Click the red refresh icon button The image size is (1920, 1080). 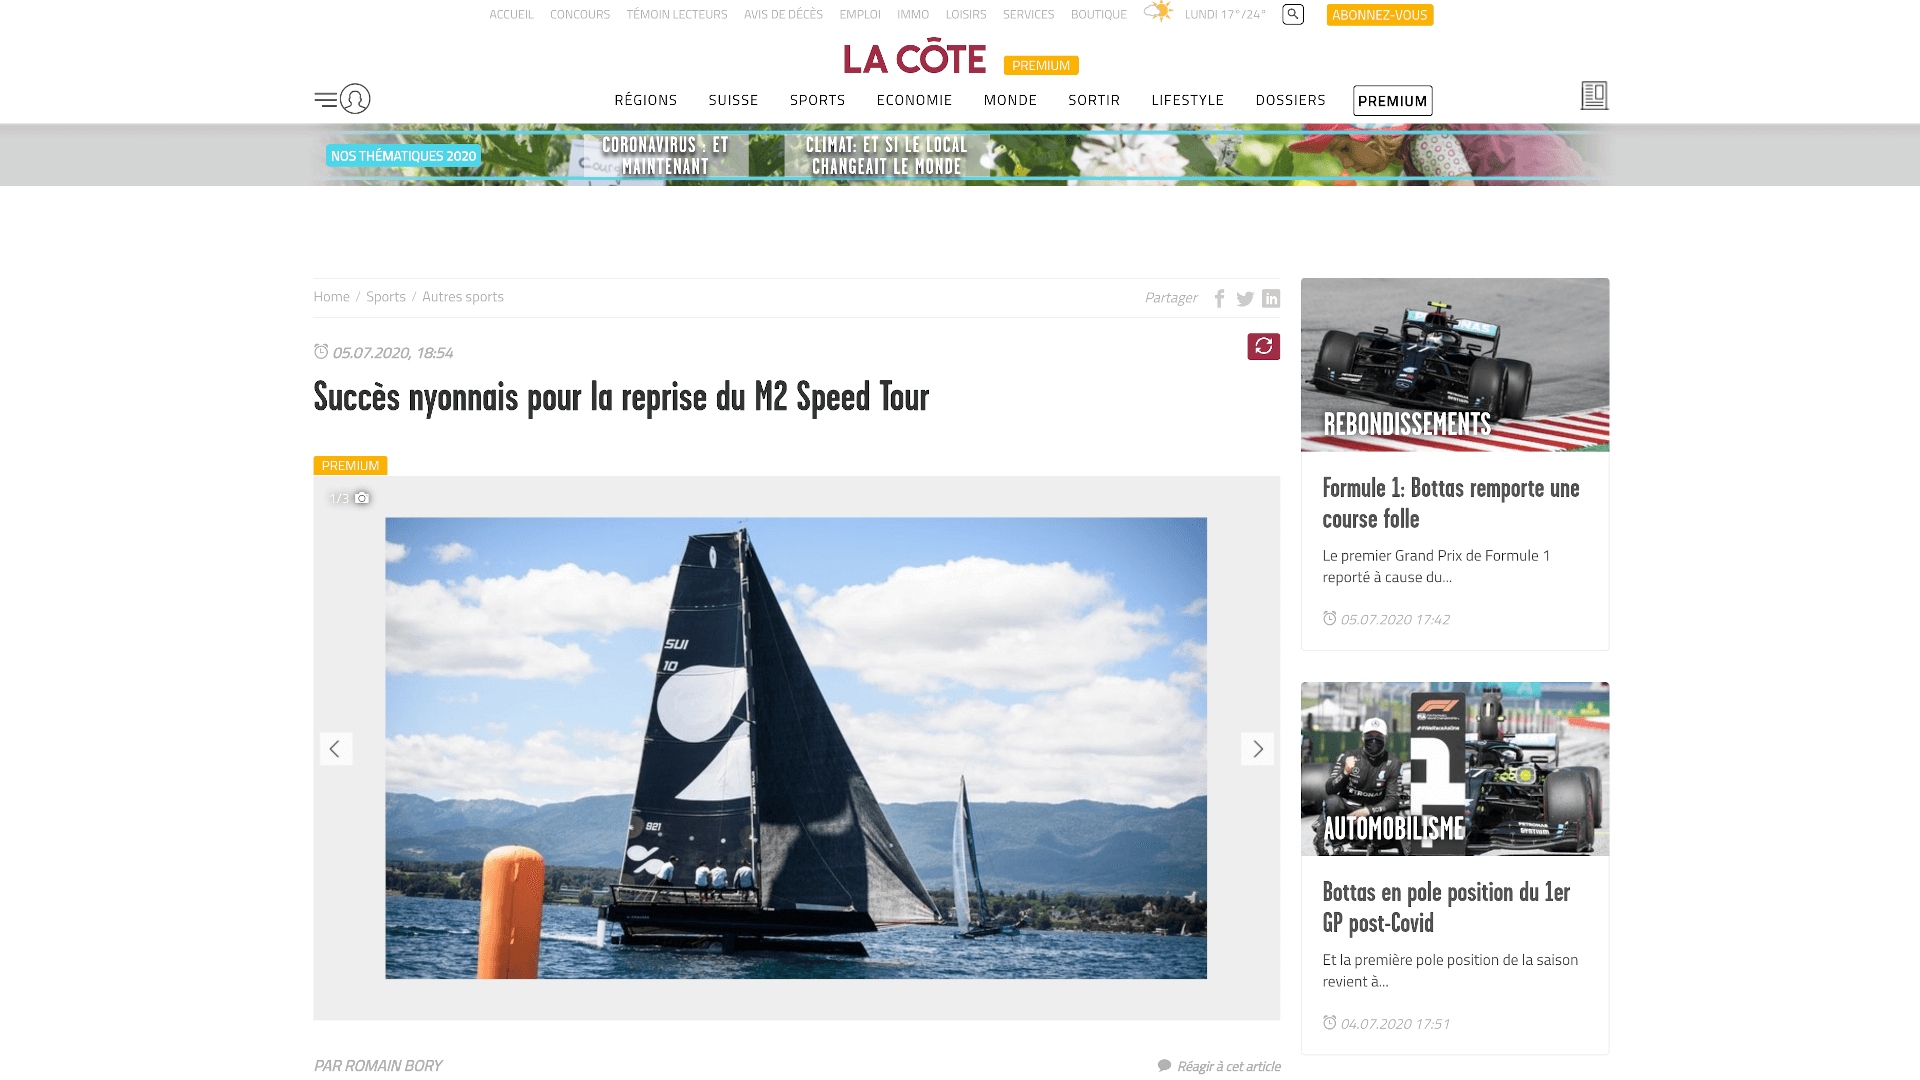1263,346
